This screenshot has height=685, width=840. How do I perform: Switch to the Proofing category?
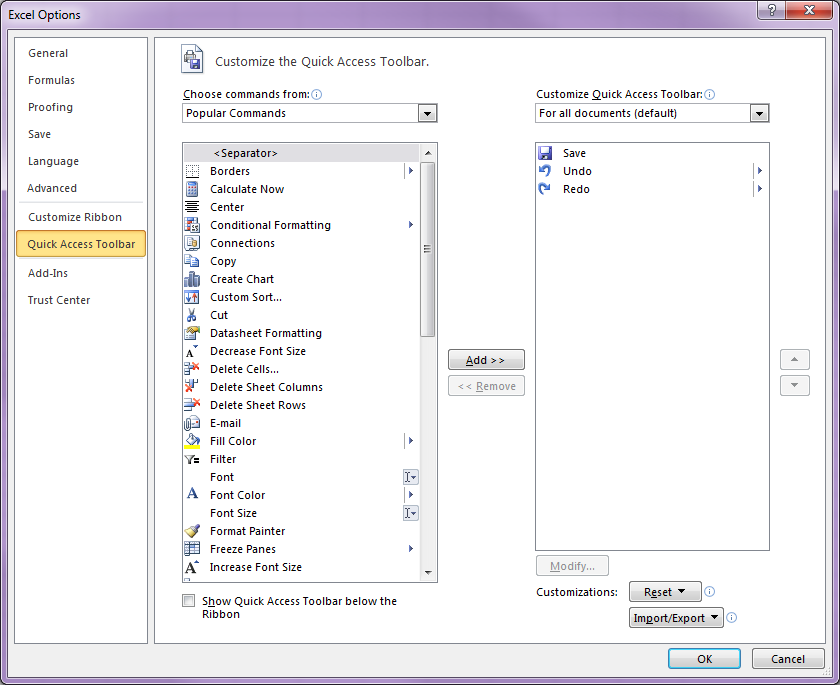point(50,107)
